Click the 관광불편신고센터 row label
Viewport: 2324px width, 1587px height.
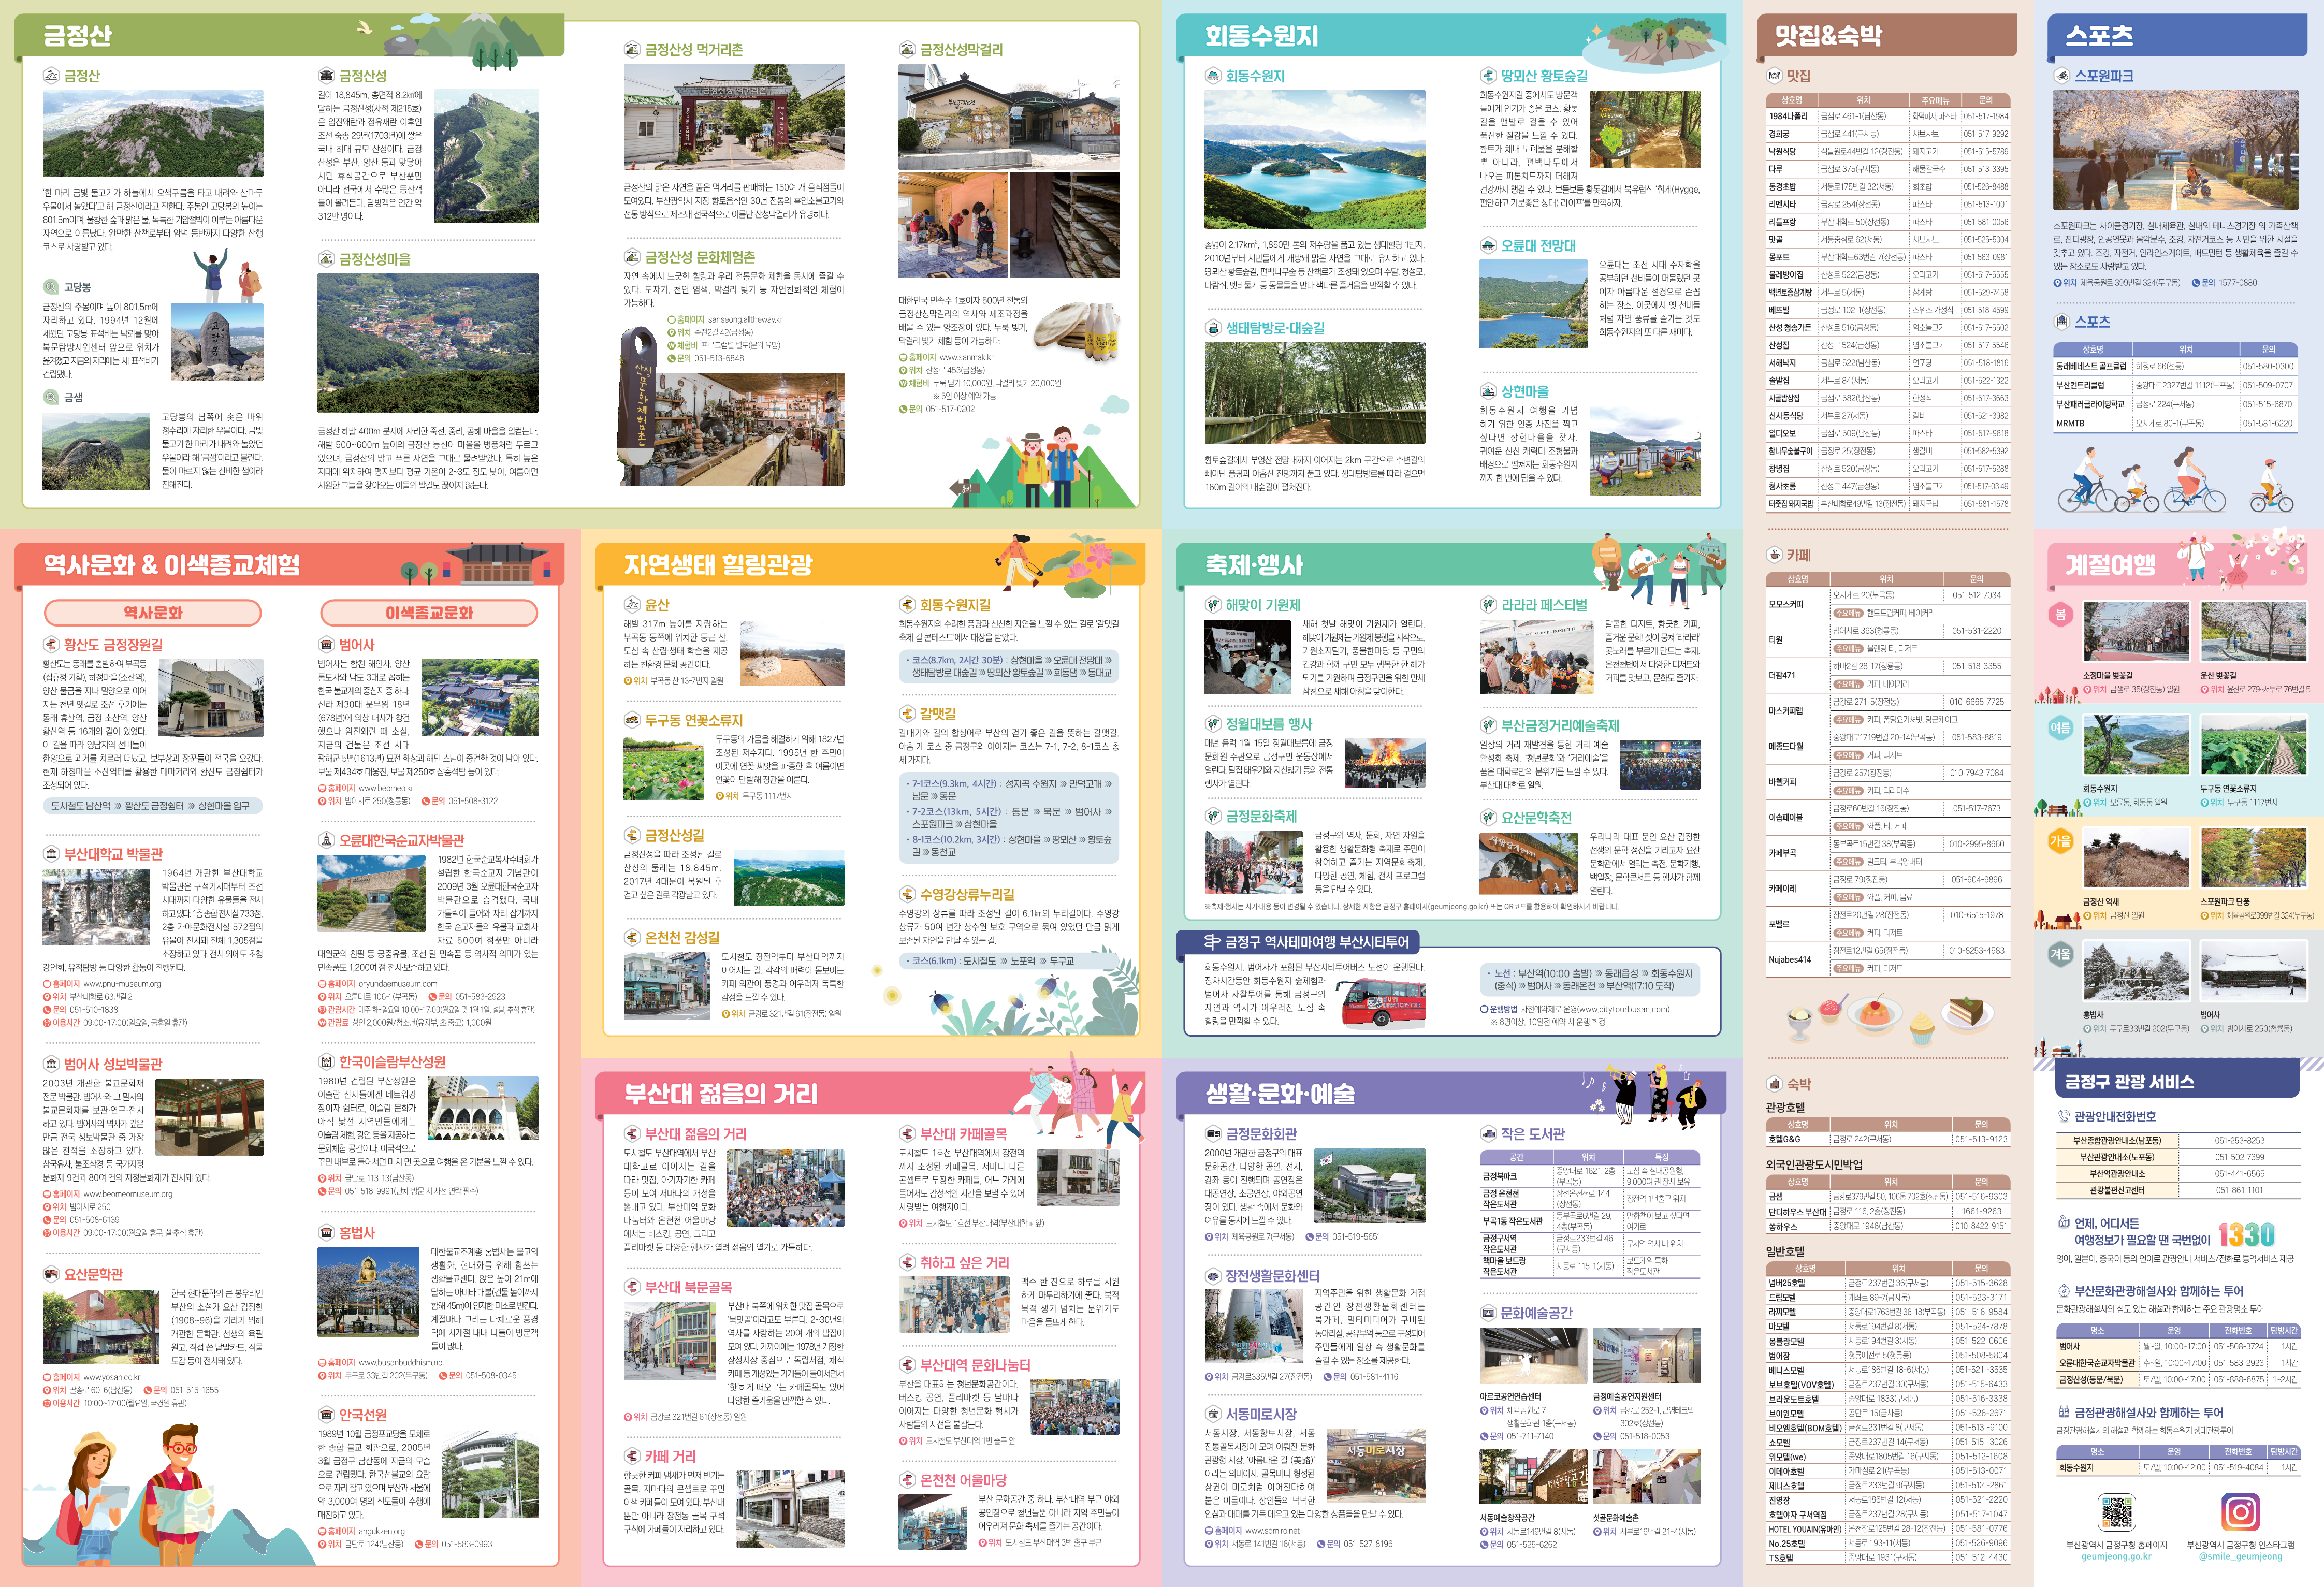pos(2117,1190)
